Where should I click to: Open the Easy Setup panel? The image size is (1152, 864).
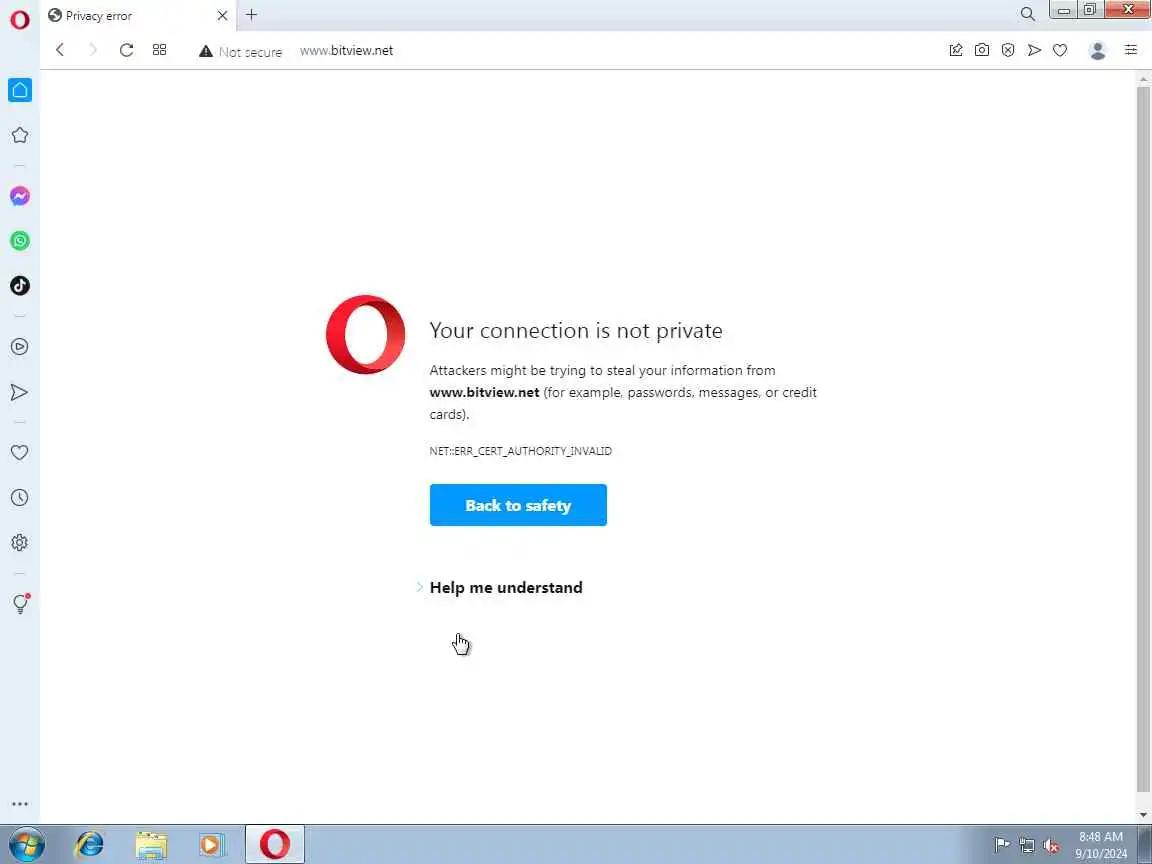point(1131,50)
